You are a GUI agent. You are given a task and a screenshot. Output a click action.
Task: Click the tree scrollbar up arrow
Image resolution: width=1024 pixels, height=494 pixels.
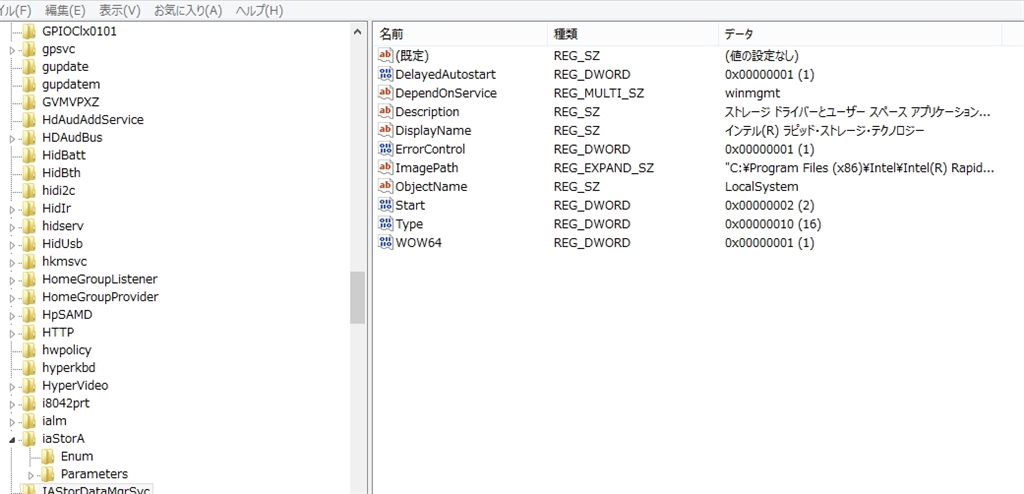pyautogui.click(x=357, y=31)
